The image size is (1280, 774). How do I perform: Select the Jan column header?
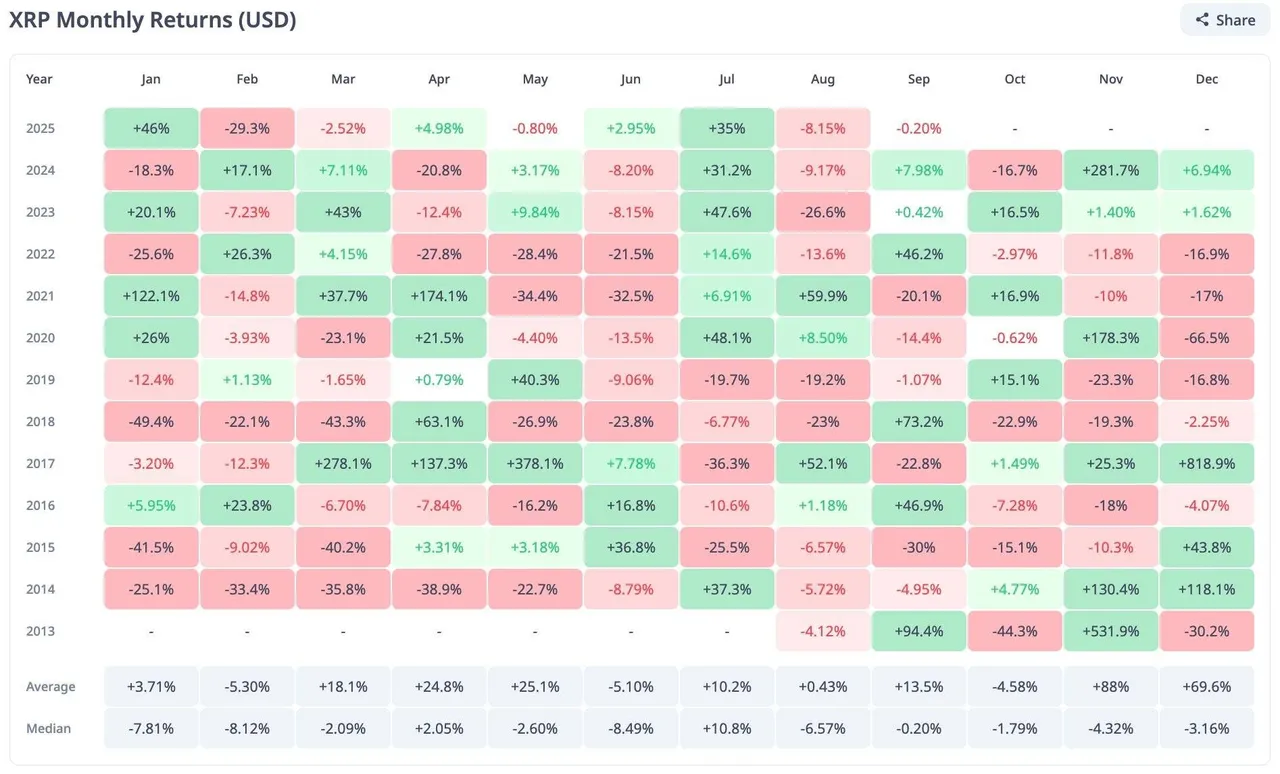pos(151,79)
